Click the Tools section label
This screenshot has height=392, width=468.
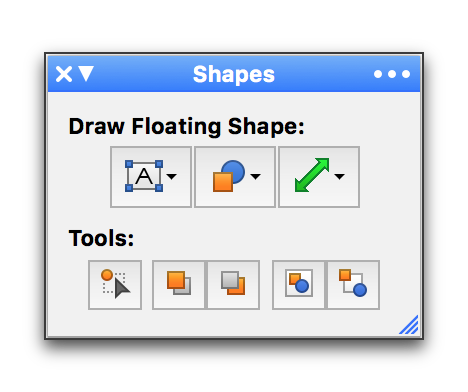101,238
